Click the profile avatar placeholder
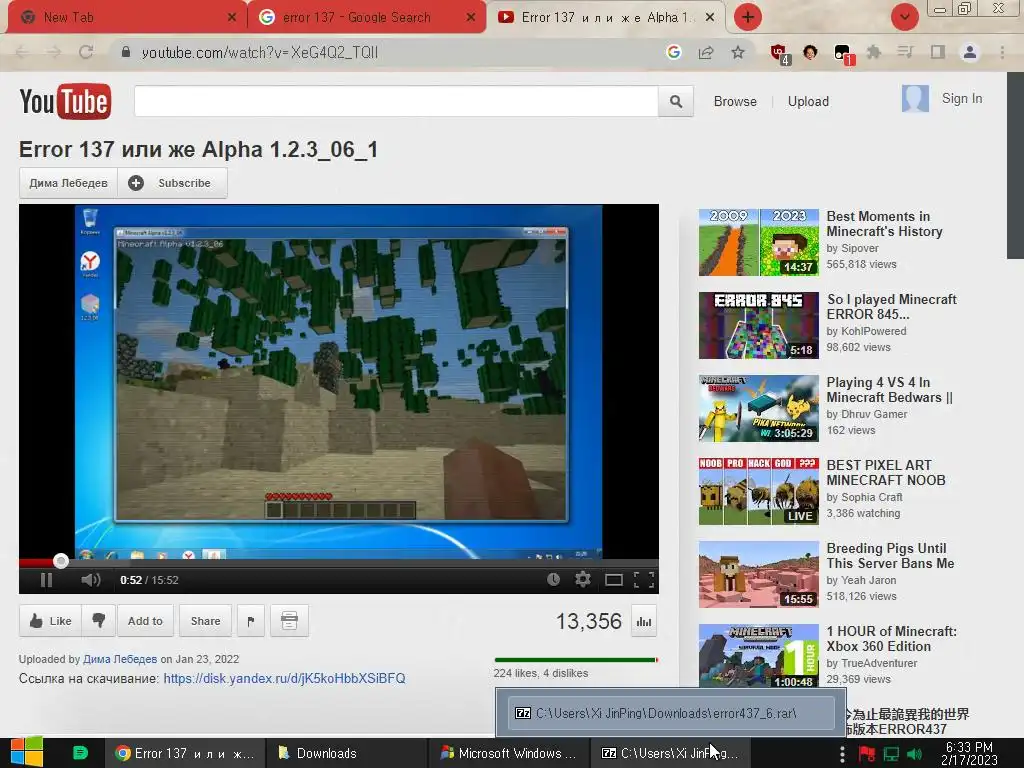Viewport: 1024px width, 768px height. (915, 99)
